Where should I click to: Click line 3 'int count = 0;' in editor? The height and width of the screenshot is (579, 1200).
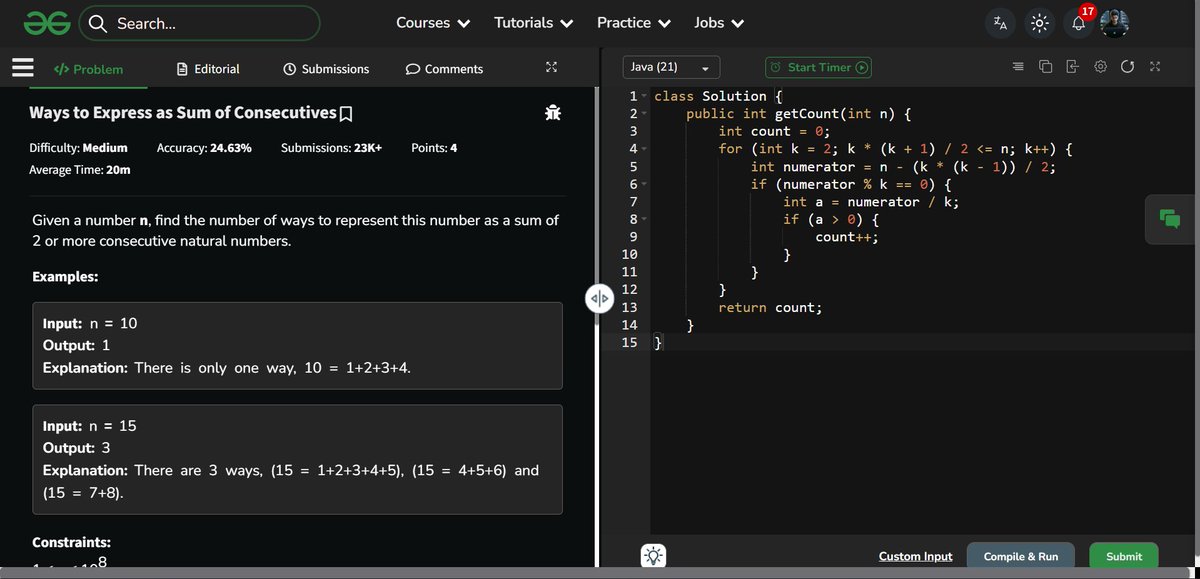click(774, 131)
